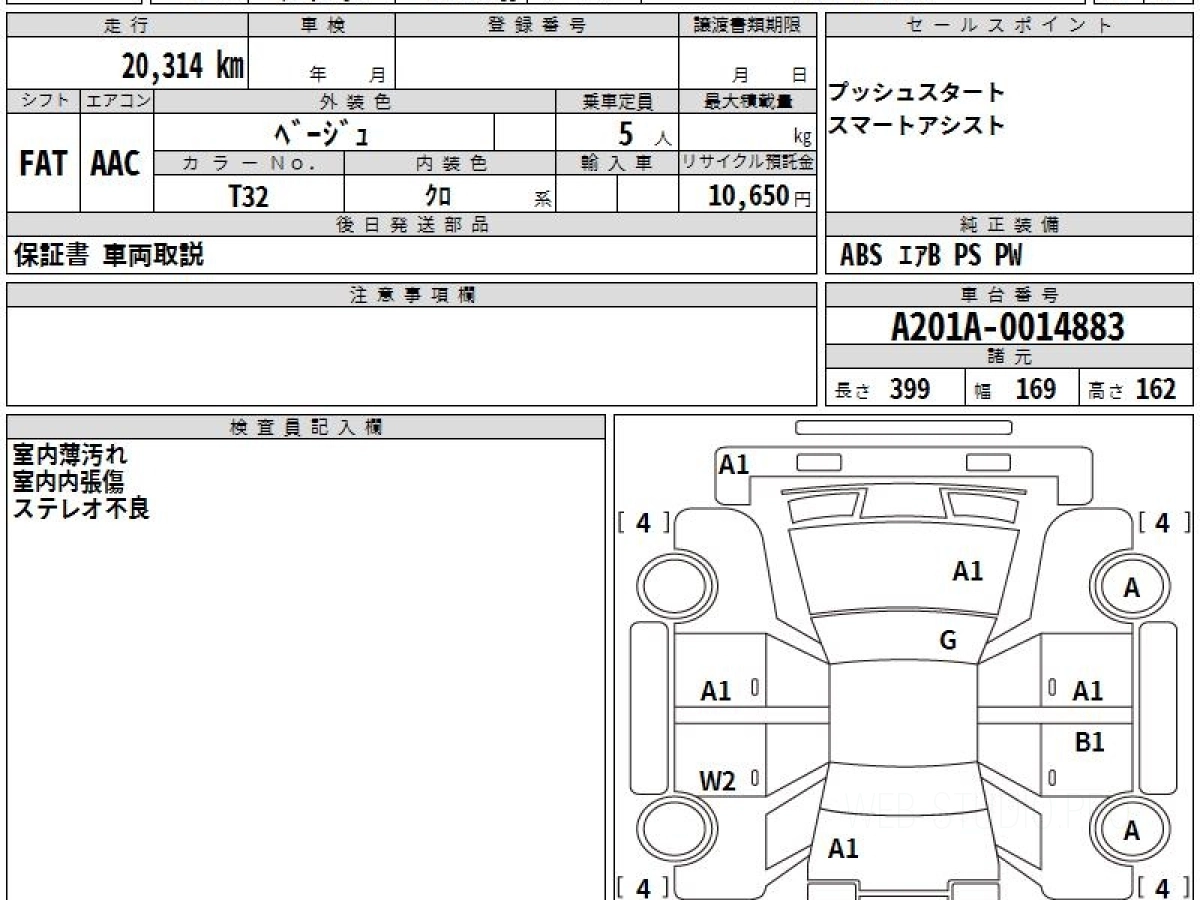Select the 走行 header cell
This screenshot has width=1200, height=900.
pos(127,26)
